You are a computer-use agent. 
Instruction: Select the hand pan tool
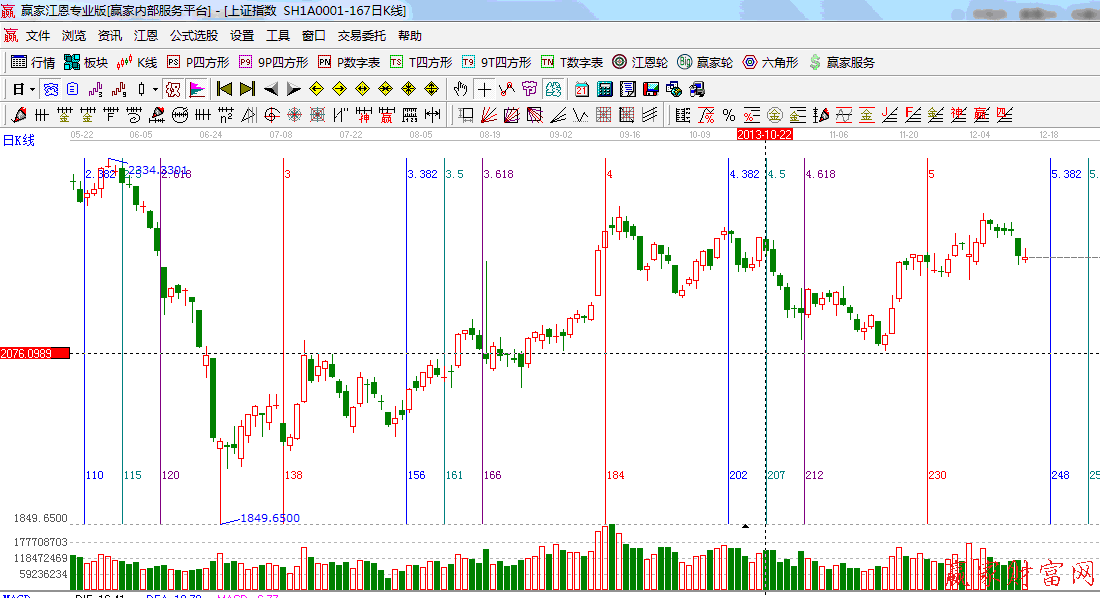click(x=460, y=89)
